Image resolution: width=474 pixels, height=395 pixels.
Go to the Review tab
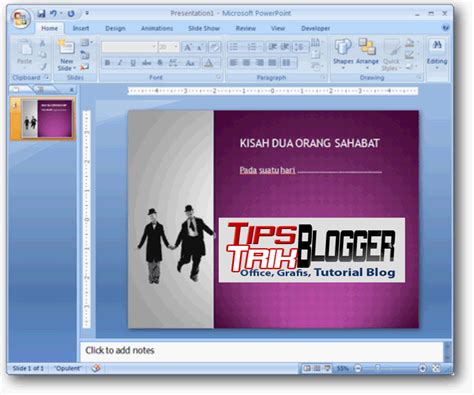[246, 28]
